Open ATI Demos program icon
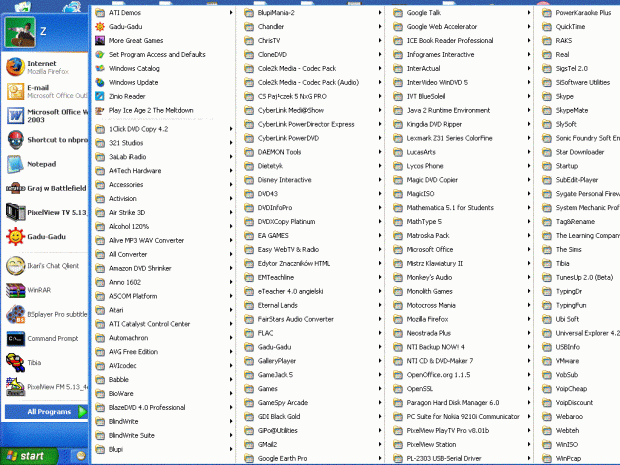Screen dimensions: 620x465 [100, 13]
